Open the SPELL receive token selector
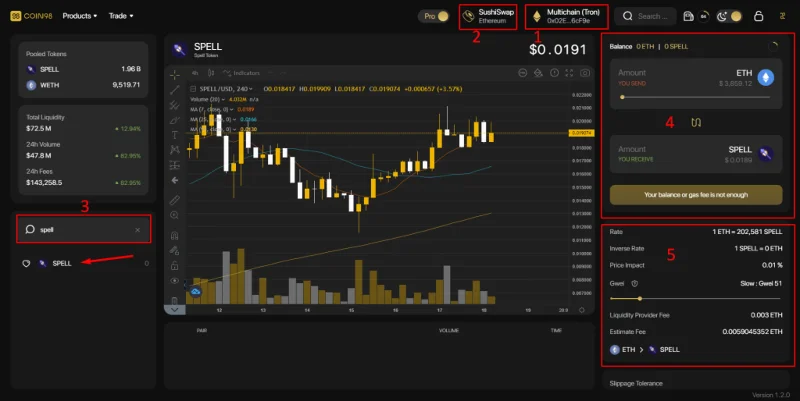The width and height of the screenshot is (800, 401). (x=751, y=153)
